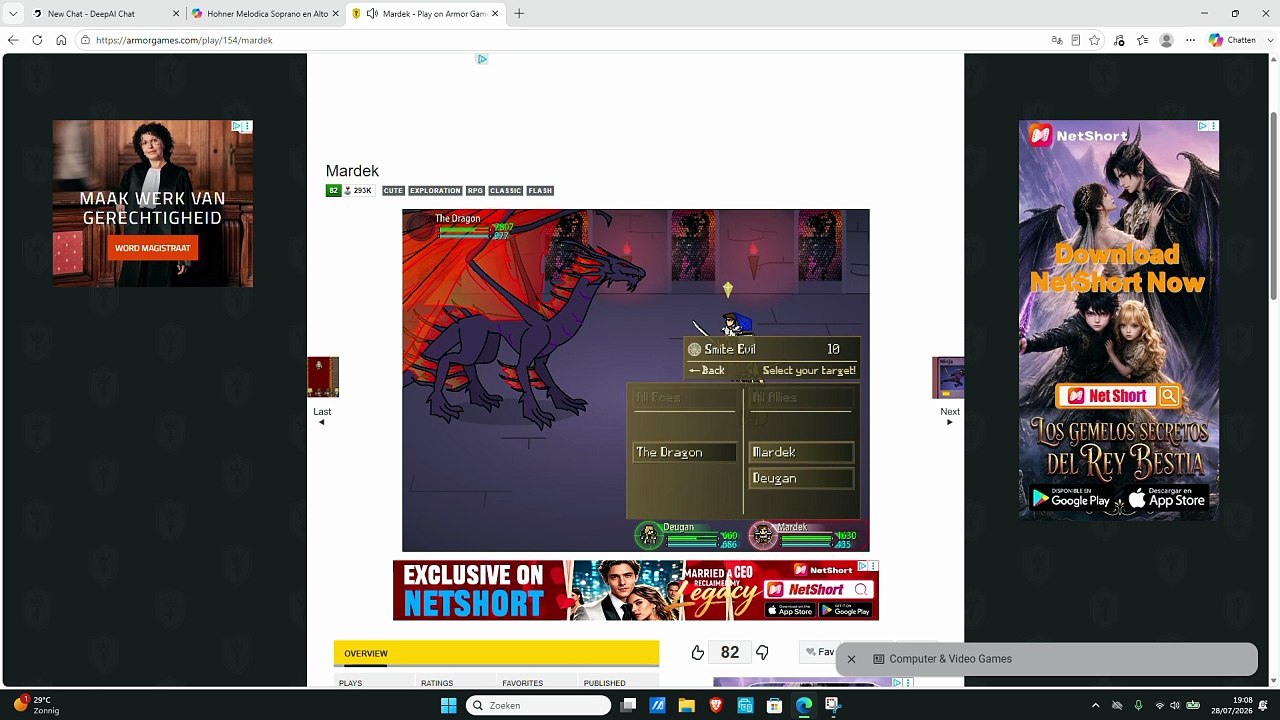Open the favorites list
This screenshot has width=1280, height=720.
(x=1142, y=40)
